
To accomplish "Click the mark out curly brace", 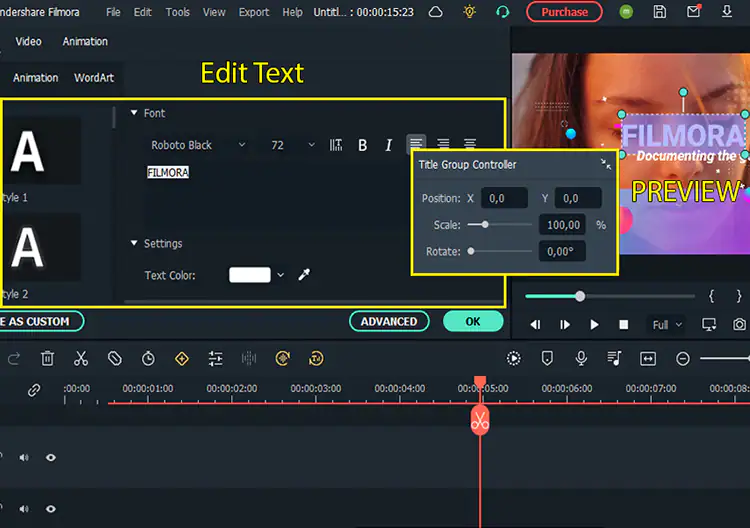I will pyautogui.click(x=739, y=296).
